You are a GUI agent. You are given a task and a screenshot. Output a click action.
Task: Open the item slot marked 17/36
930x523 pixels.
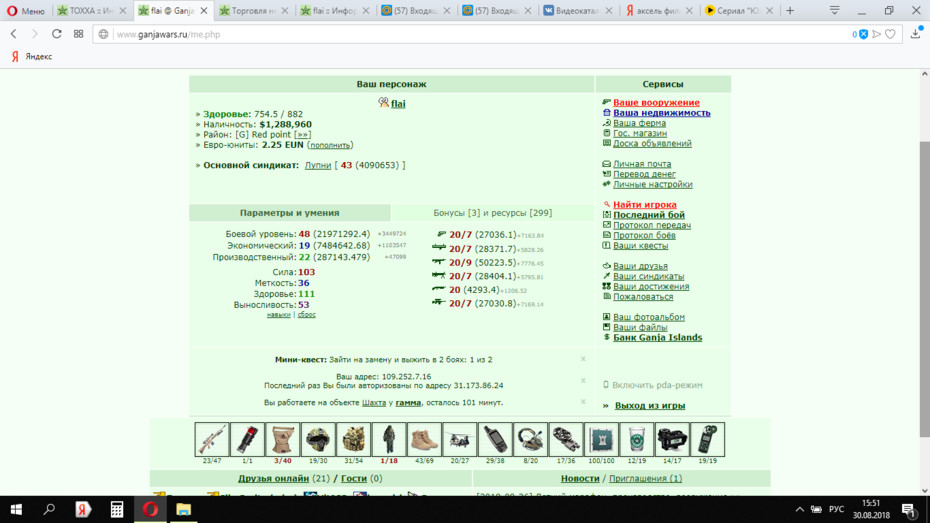566,439
